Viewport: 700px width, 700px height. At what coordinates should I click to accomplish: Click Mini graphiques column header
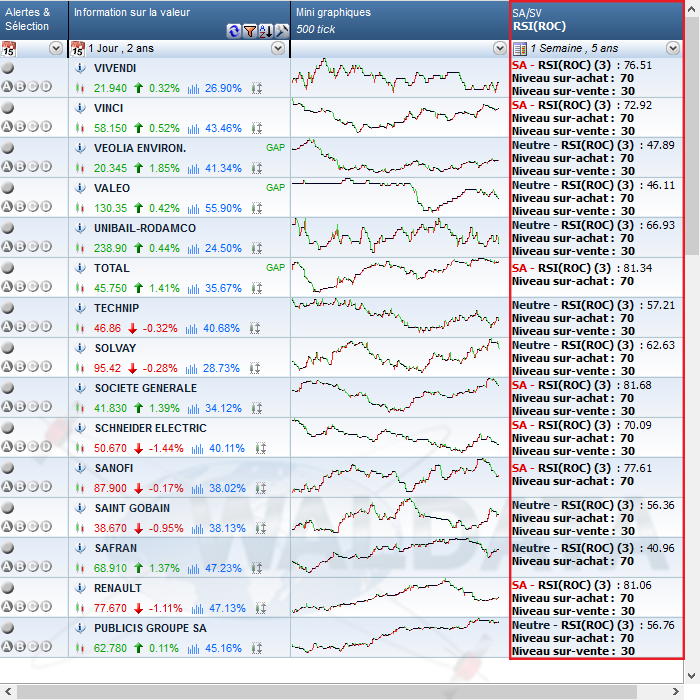coord(400,20)
